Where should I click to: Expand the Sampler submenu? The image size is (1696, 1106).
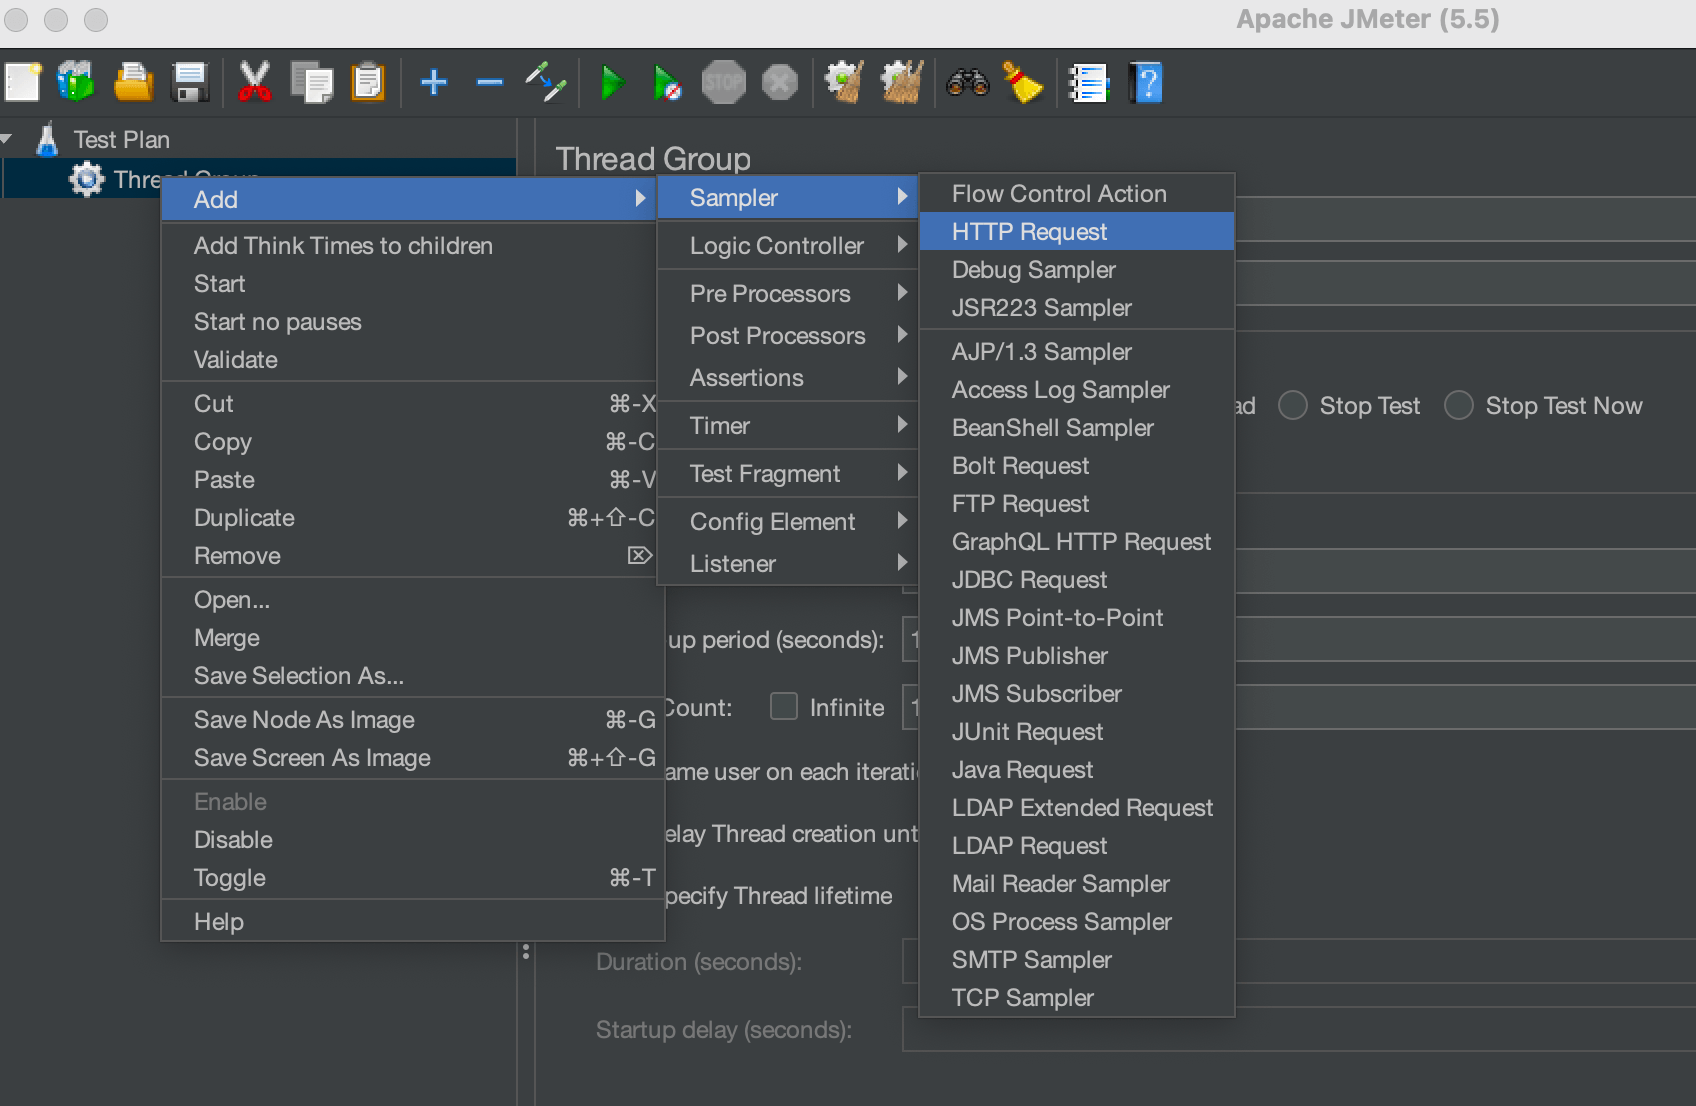(786, 198)
